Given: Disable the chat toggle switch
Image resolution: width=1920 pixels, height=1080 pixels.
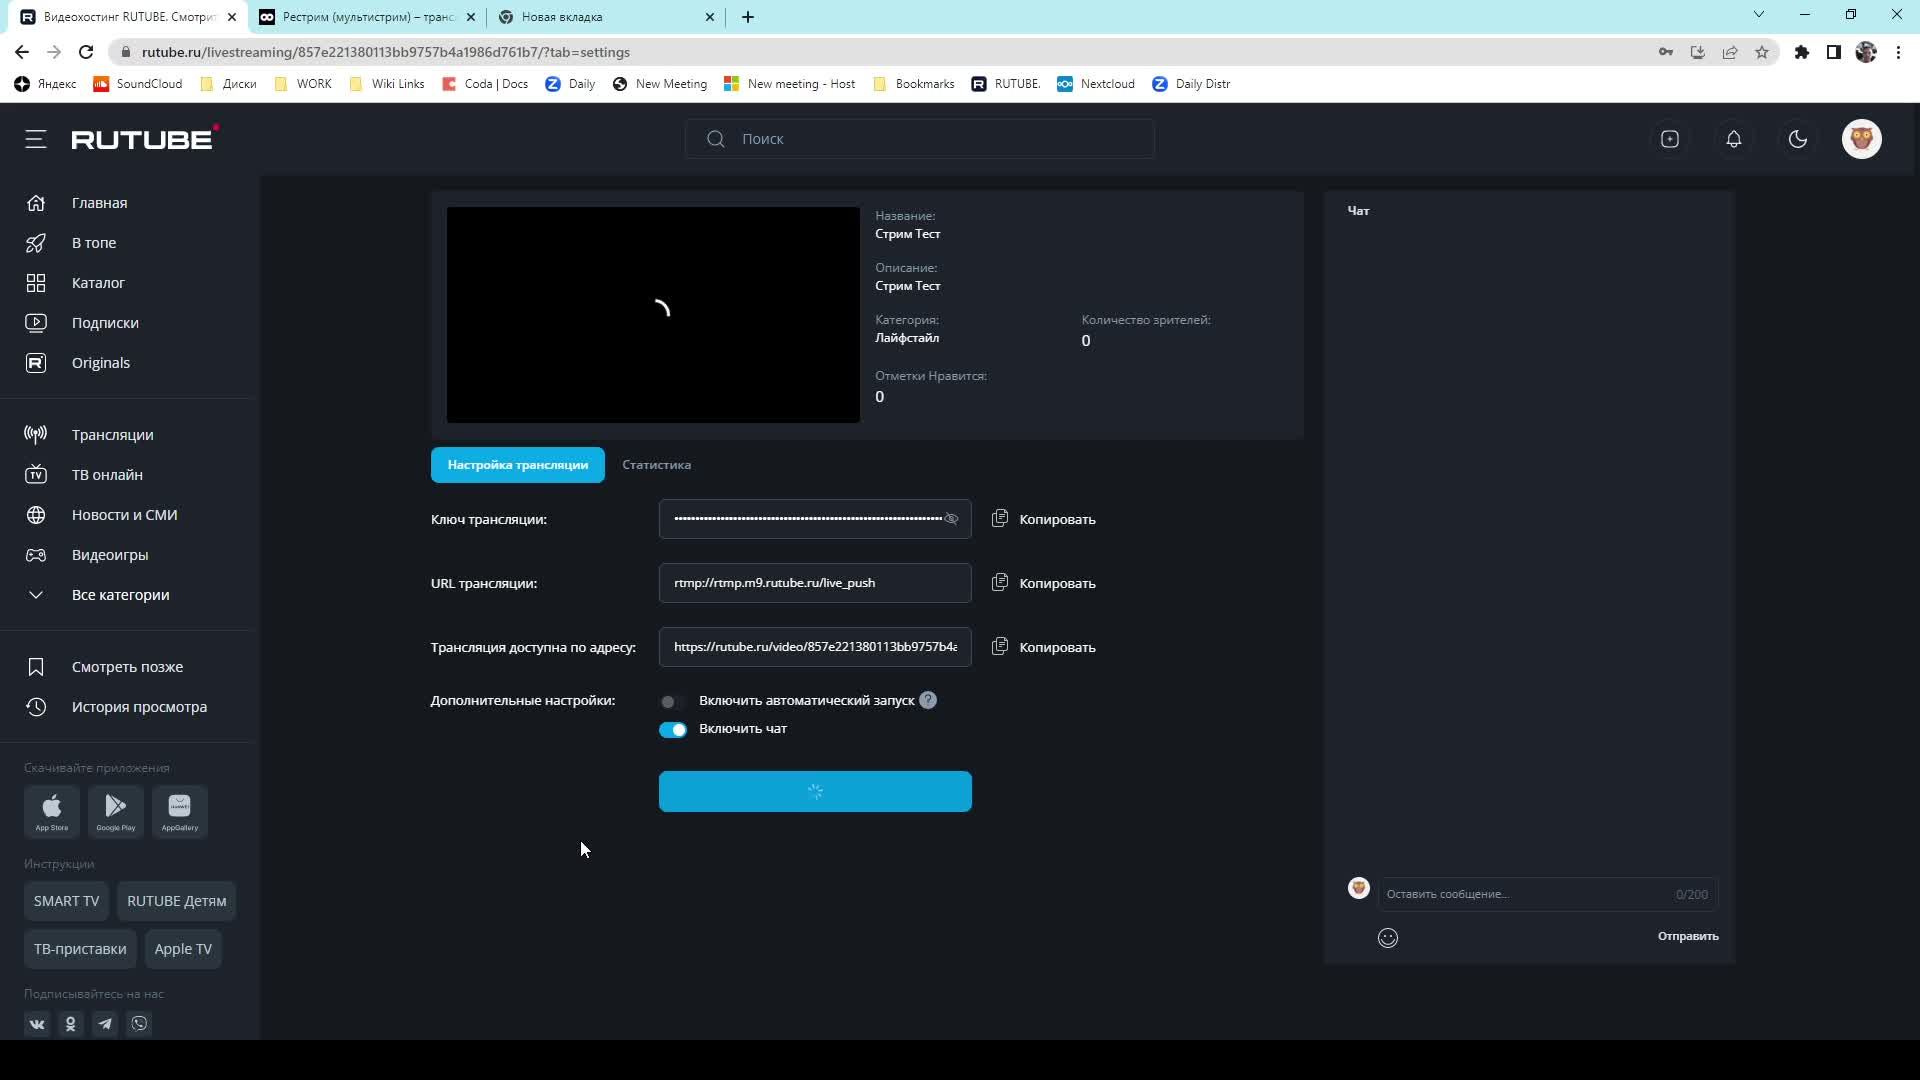Looking at the screenshot, I should click(x=673, y=729).
